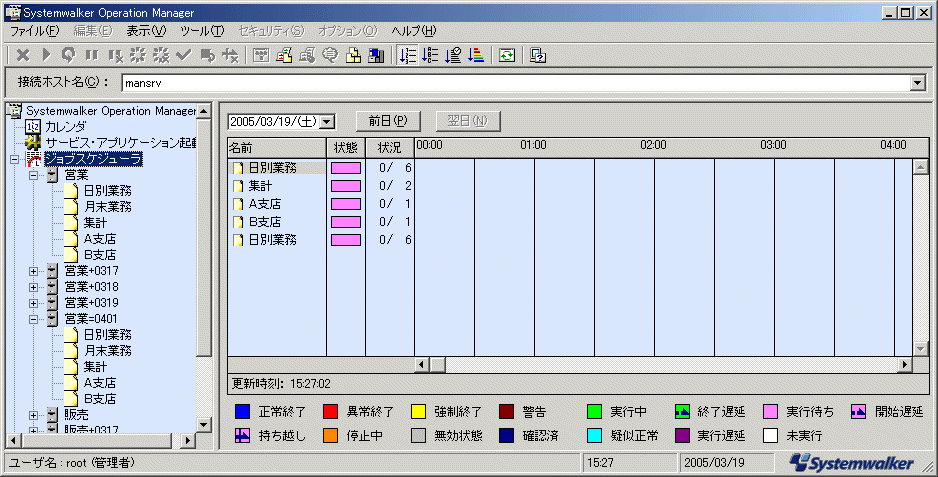Click the job net flow diagram toolbar icon
This screenshot has width=938, height=477.
(261, 56)
